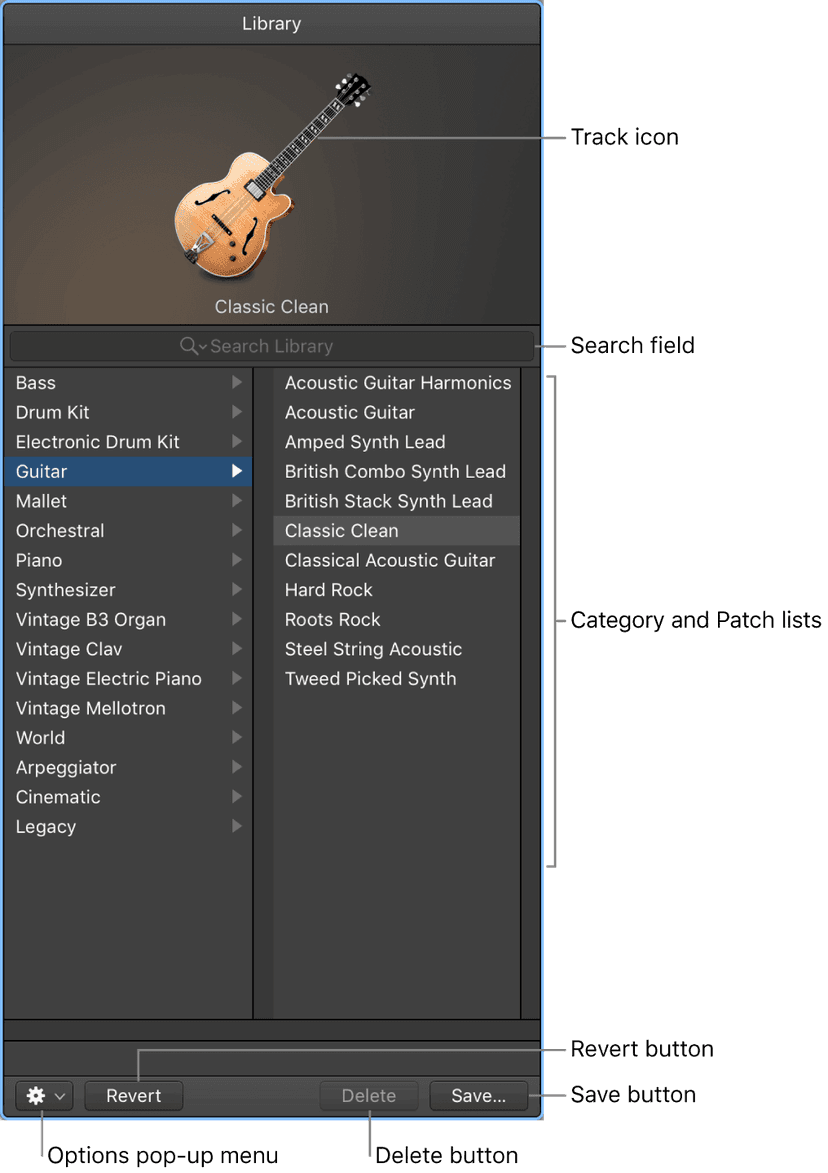Image resolution: width=828 pixels, height=1173 pixels.
Task: Select the World category
Action: pyautogui.click(x=128, y=738)
